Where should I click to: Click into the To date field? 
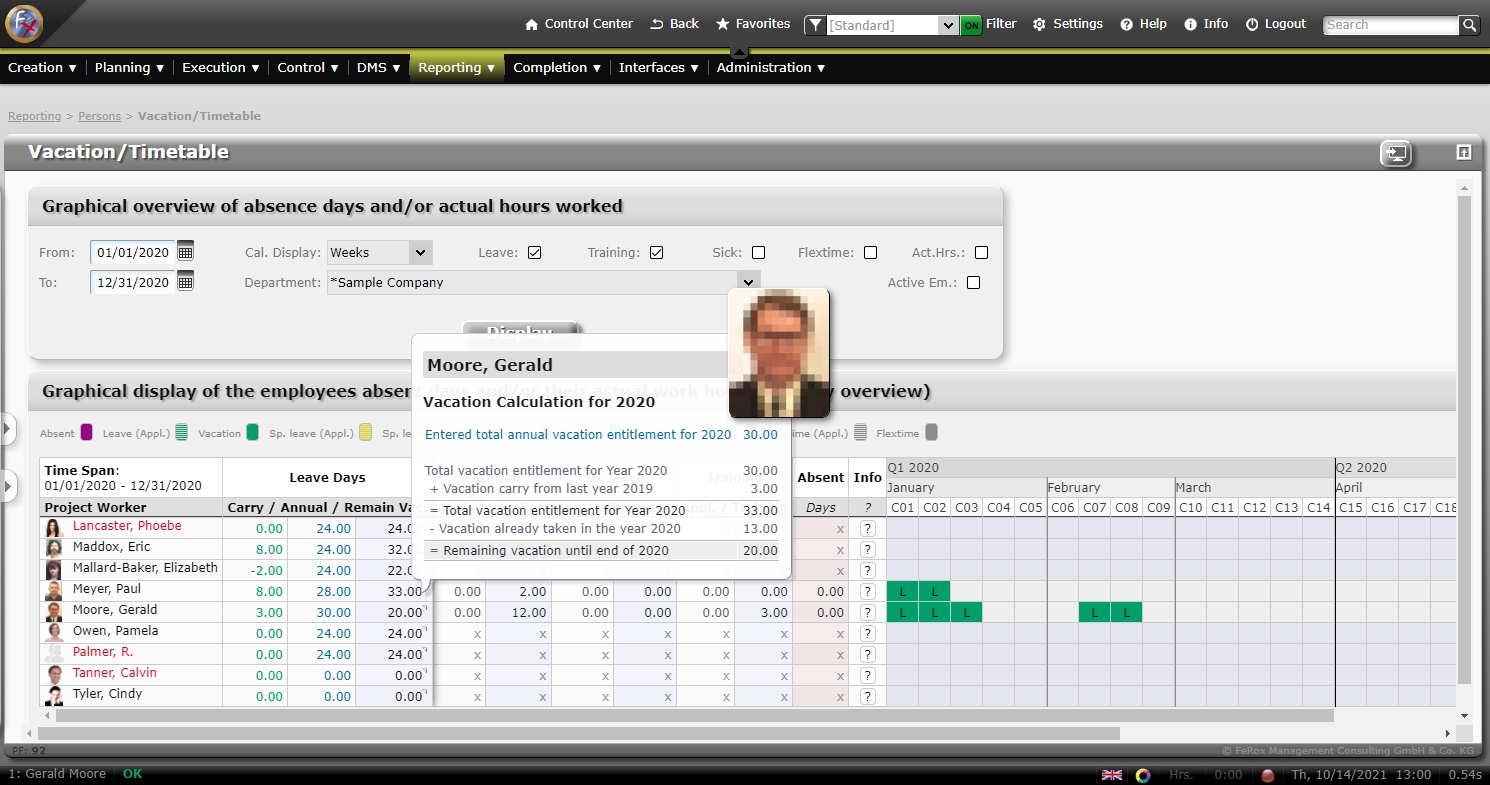(133, 282)
